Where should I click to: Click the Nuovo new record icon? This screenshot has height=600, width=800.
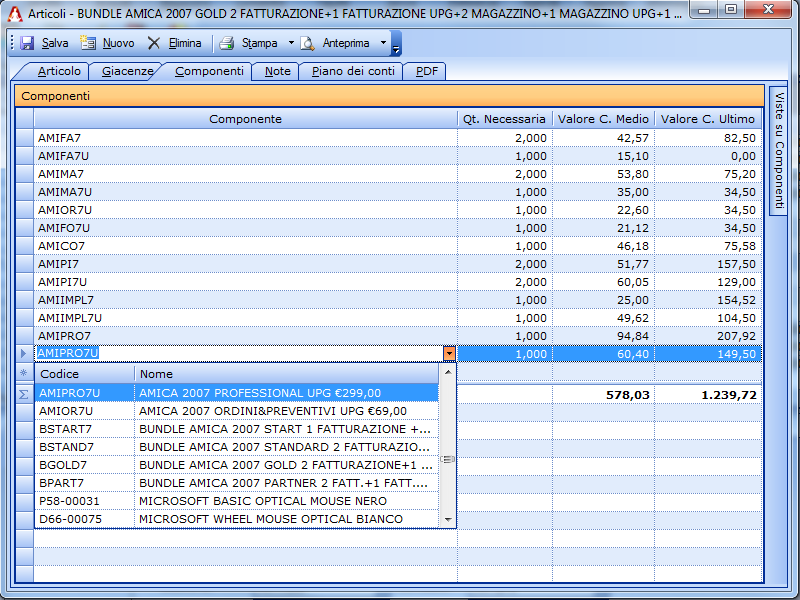click(88, 43)
